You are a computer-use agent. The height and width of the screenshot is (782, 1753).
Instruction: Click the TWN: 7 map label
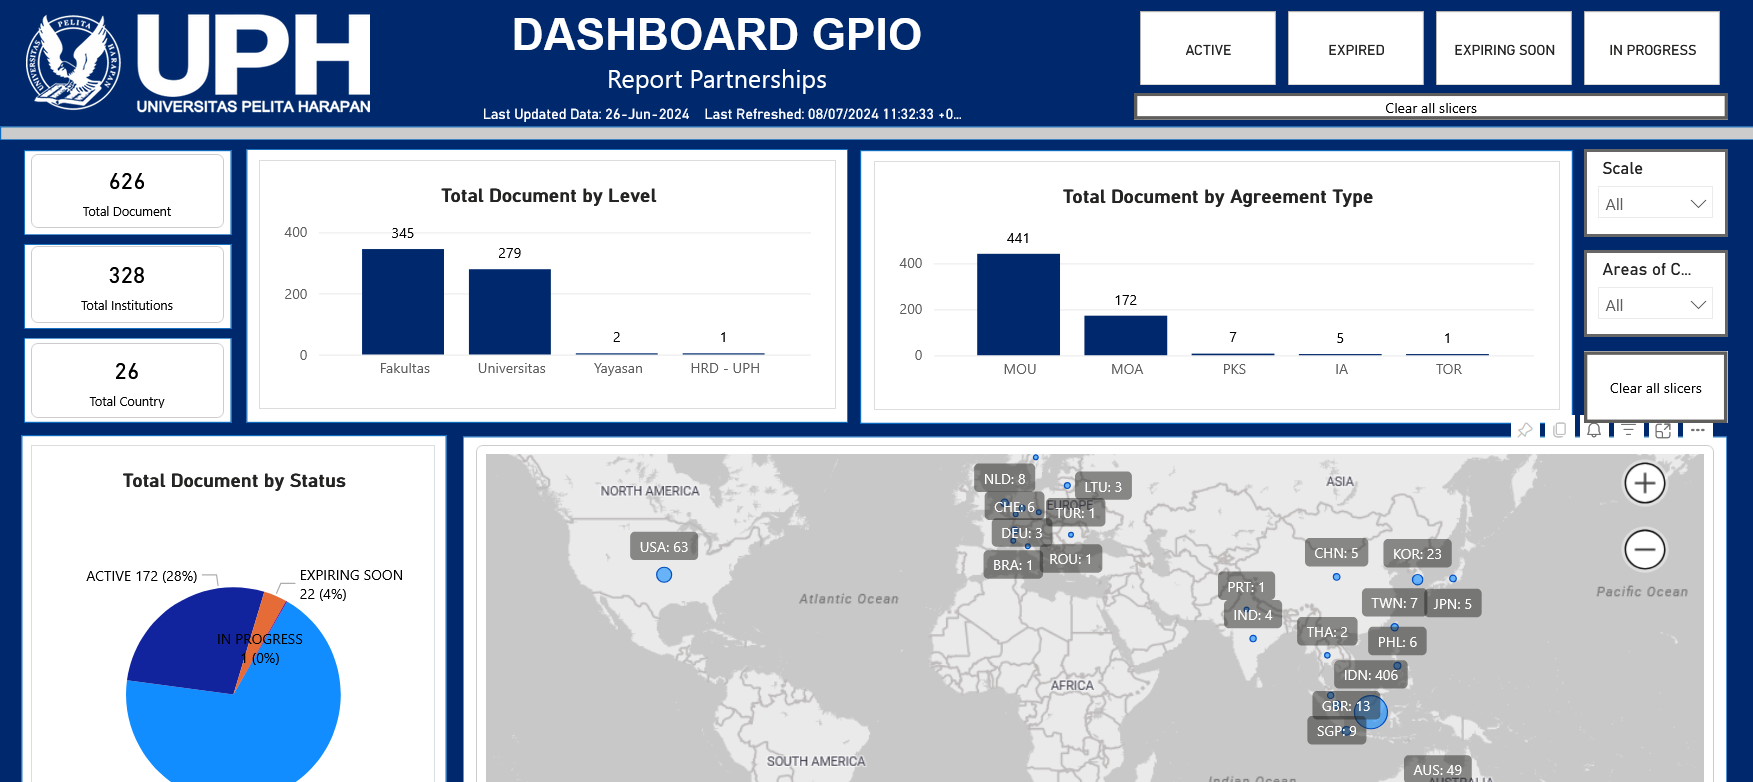1394,603
